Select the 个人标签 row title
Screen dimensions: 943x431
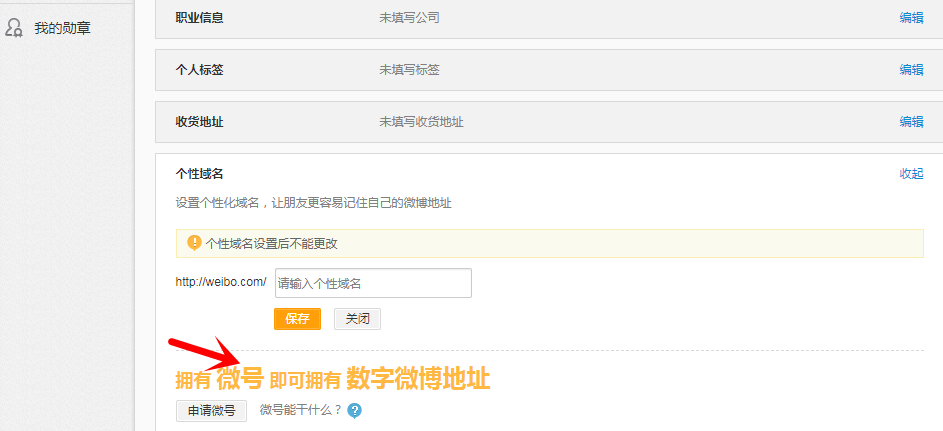point(199,70)
